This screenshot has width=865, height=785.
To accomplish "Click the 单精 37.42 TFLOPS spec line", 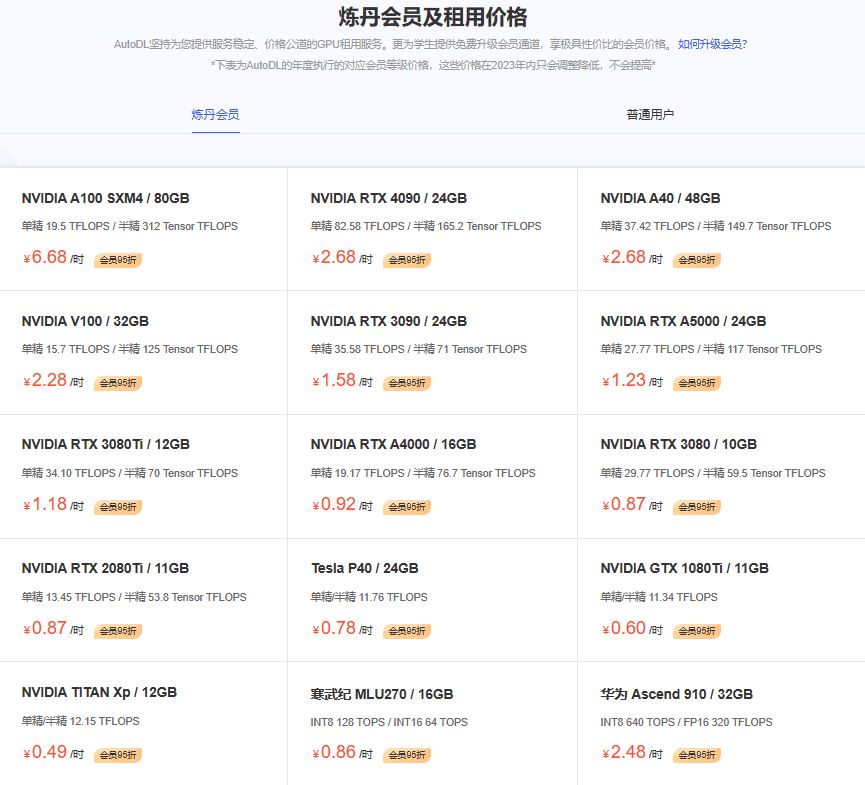I will (716, 226).
